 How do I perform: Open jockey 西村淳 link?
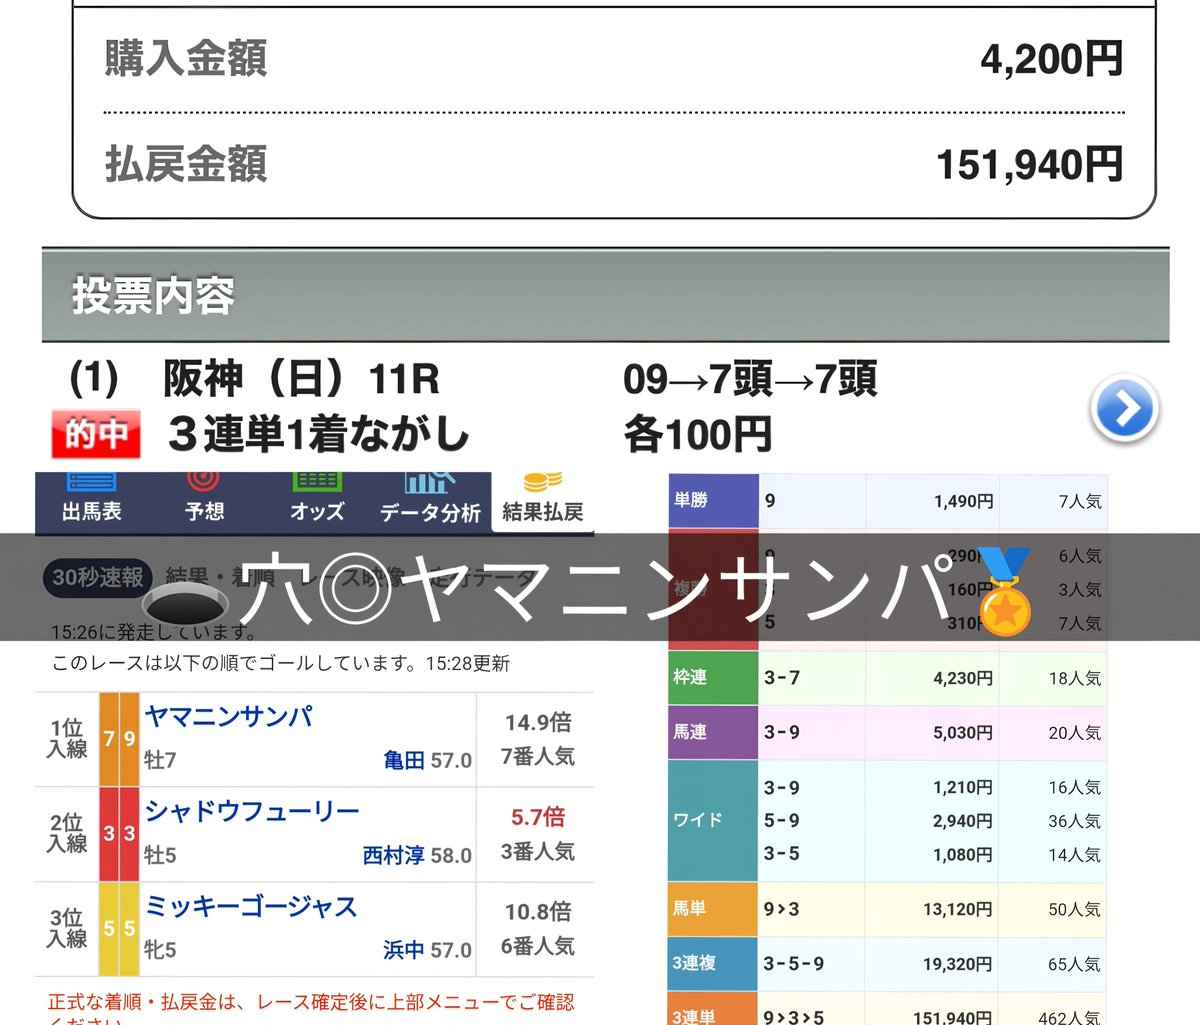(394, 856)
